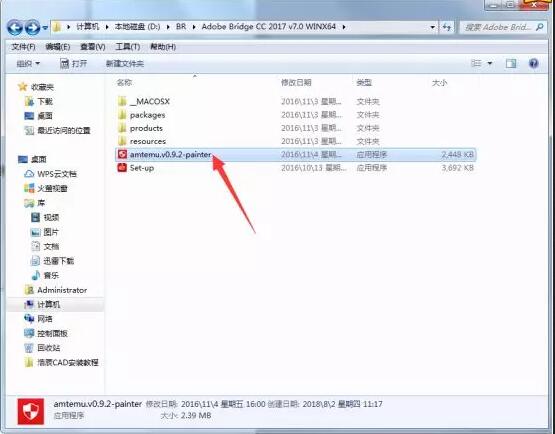Open the 查看(V) menu
This screenshot has height=434, width=555.
click(92, 47)
